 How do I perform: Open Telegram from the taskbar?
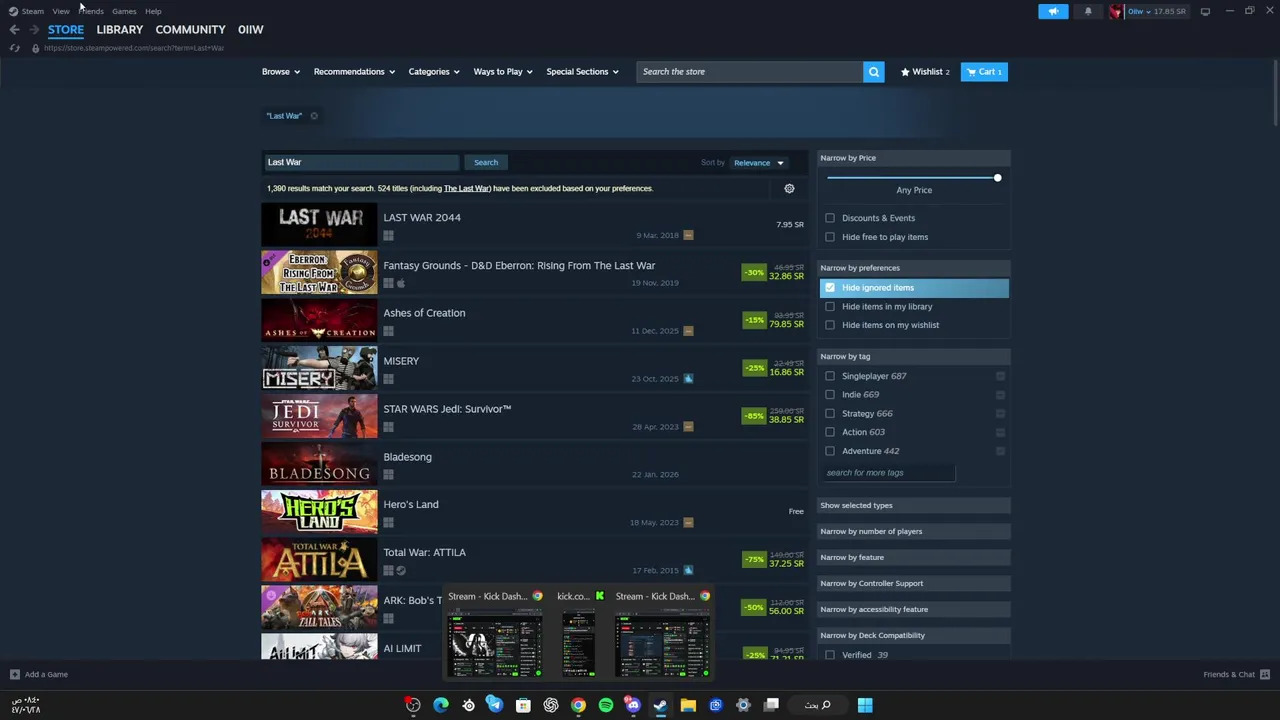[x=494, y=705]
